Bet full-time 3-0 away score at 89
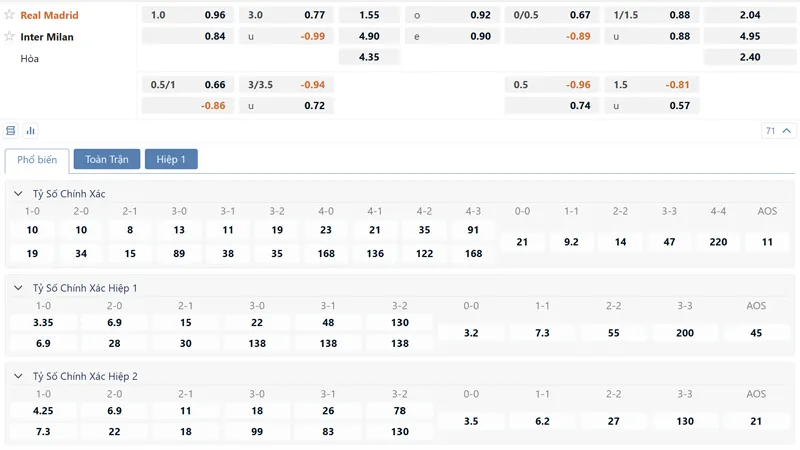The image size is (800, 450). (179, 254)
